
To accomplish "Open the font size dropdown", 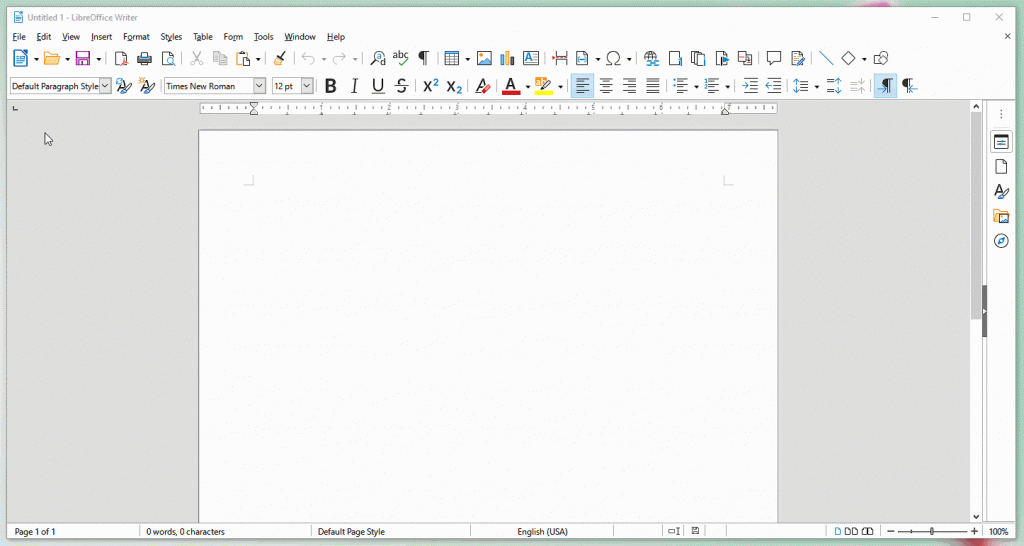I will click(x=306, y=86).
